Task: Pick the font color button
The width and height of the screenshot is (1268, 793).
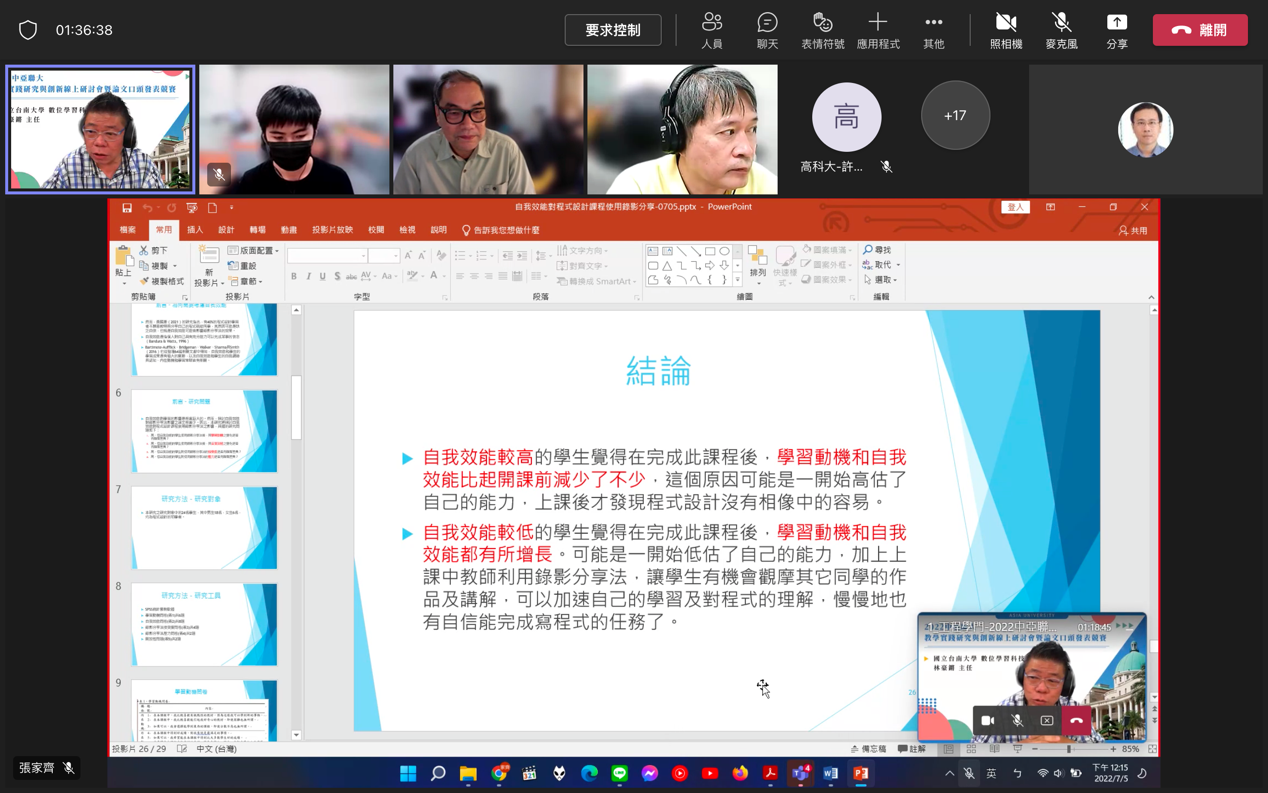Action: pyautogui.click(x=436, y=276)
